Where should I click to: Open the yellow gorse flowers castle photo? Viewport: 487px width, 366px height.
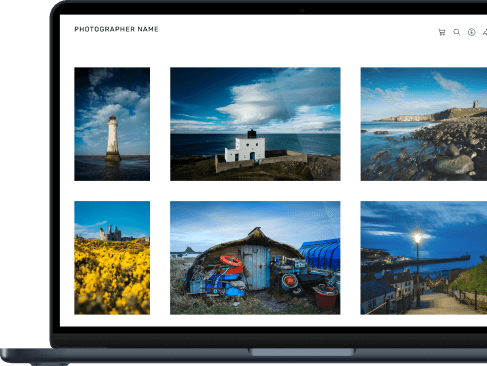tap(112, 258)
